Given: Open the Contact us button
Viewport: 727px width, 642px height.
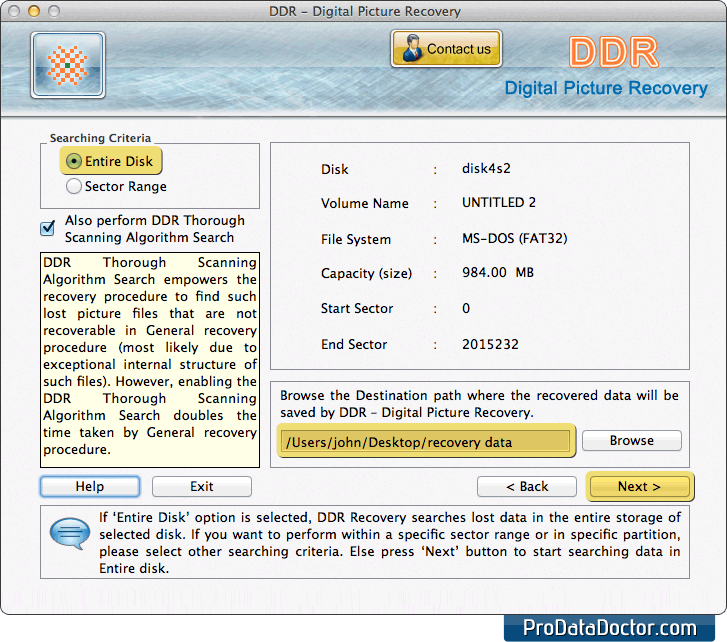Looking at the screenshot, I should pos(446,49).
